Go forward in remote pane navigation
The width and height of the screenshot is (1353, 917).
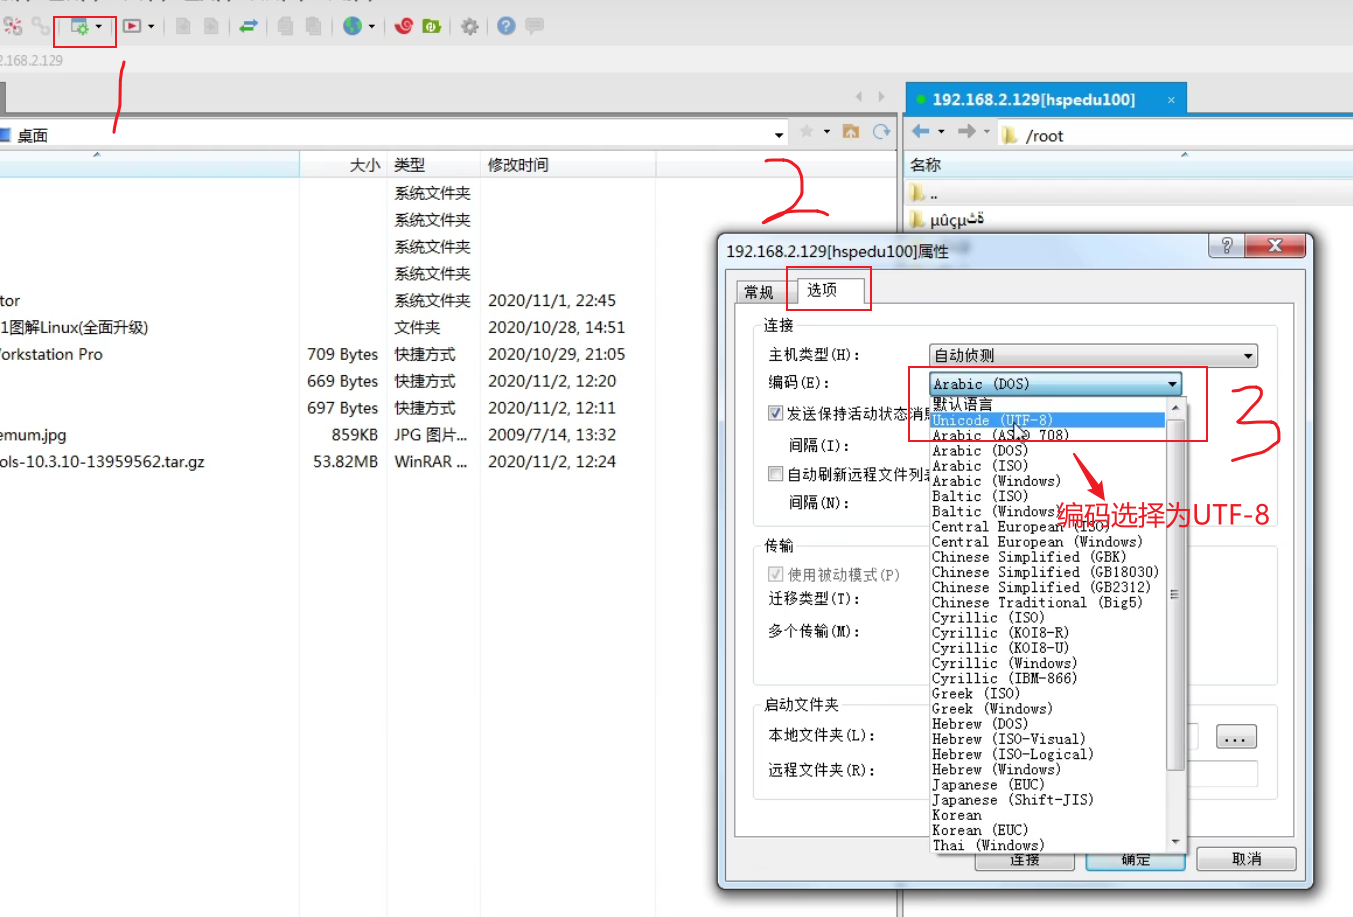[x=966, y=131]
